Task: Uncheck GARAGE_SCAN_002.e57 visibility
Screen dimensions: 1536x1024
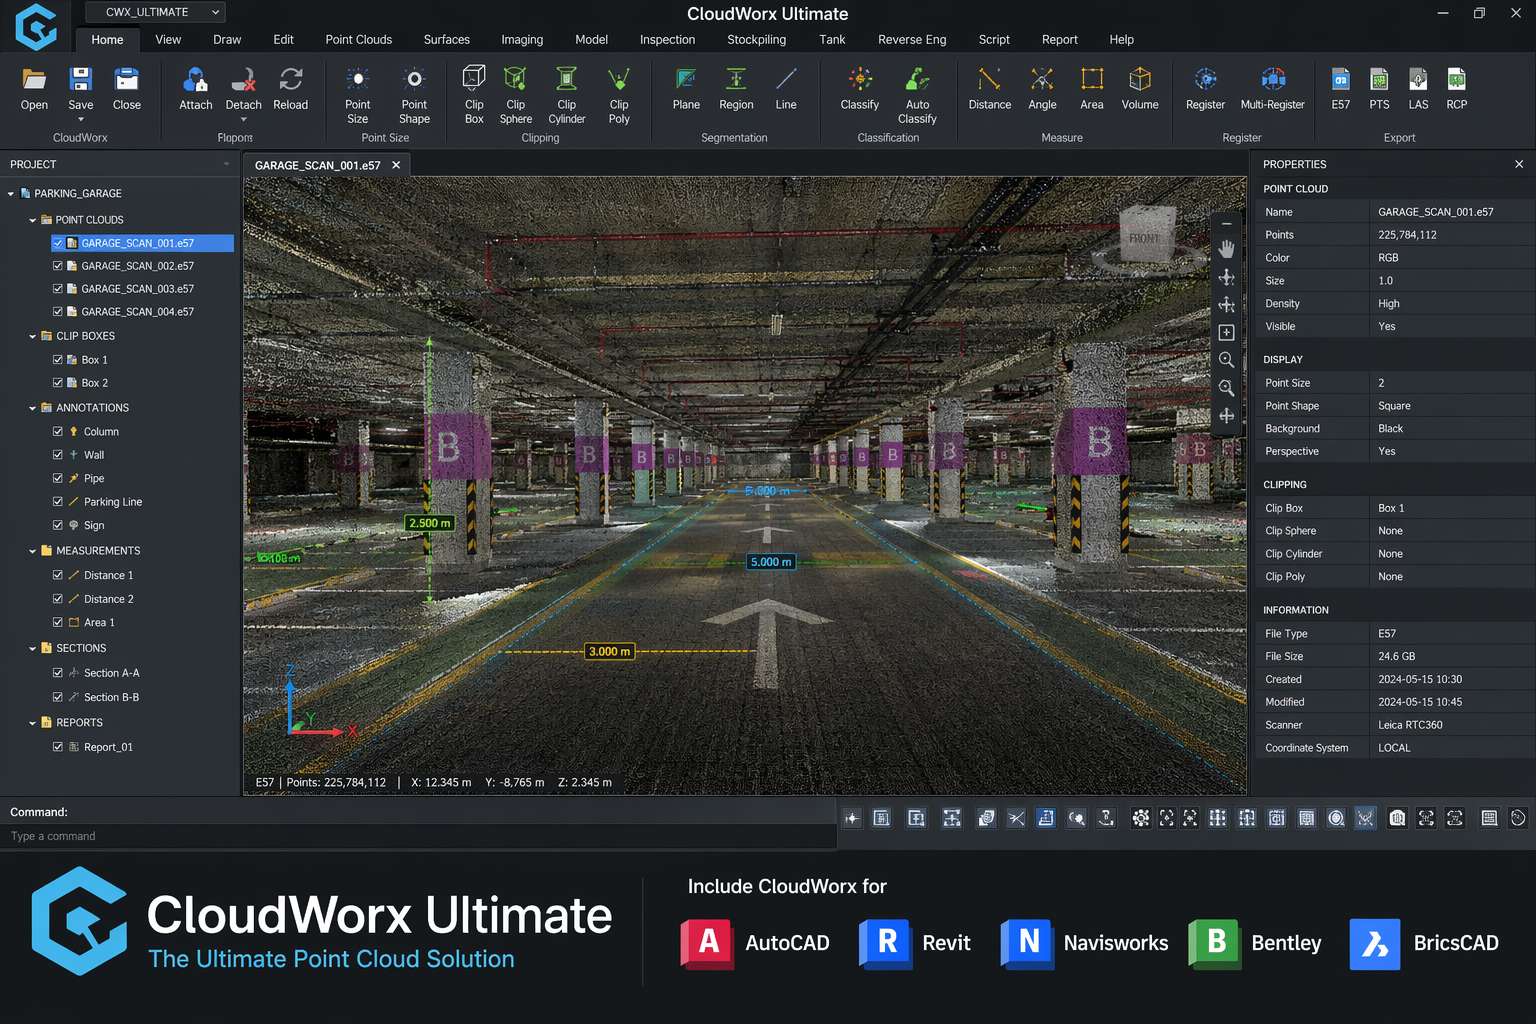Action: tap(58, 266)
